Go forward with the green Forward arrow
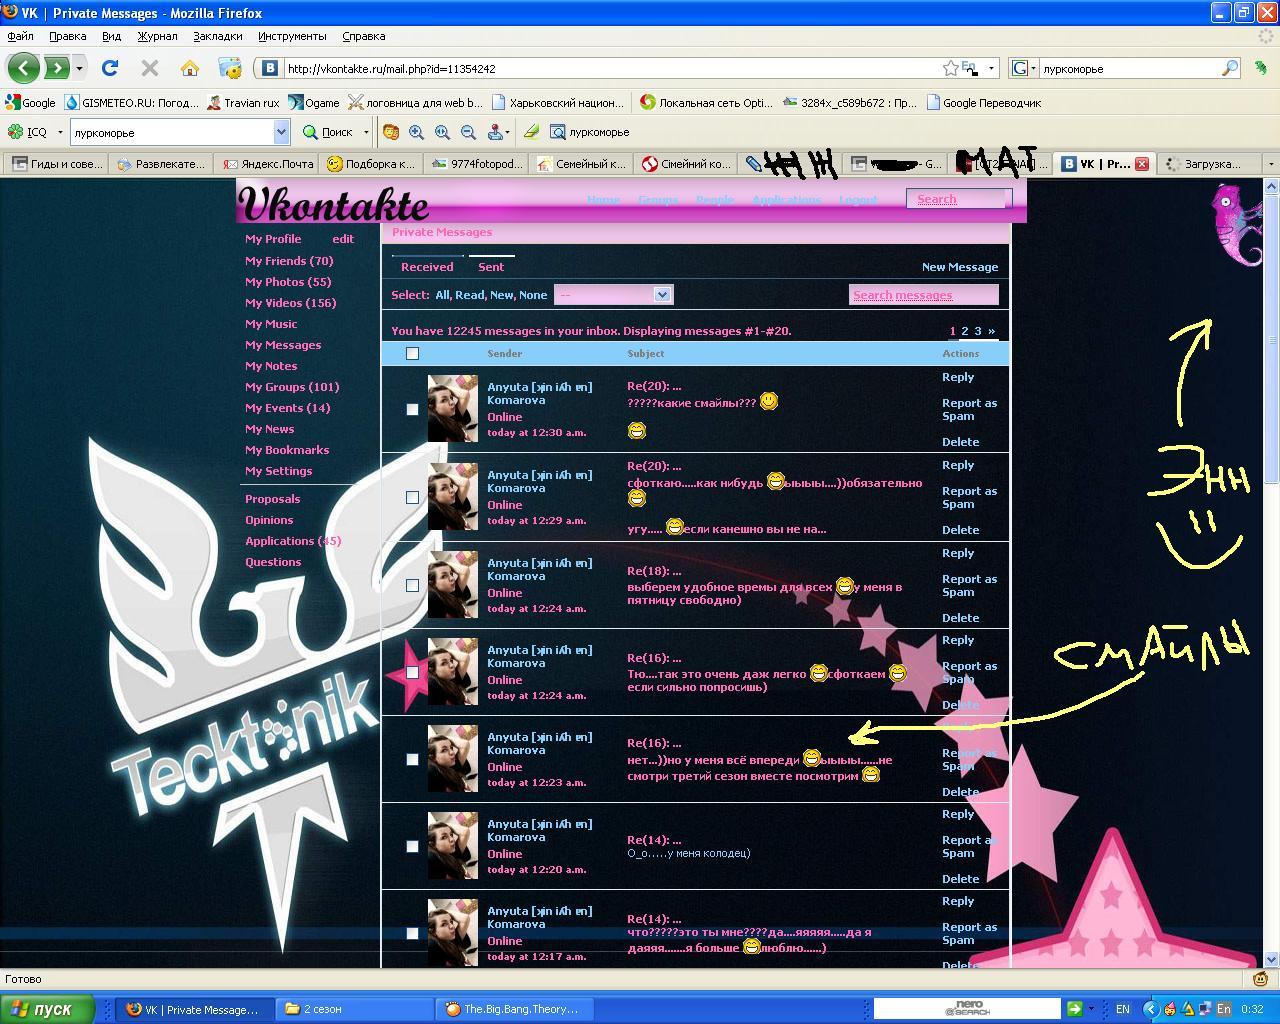The height and width of the screenshot is (1024, 1280). [56, 68]
